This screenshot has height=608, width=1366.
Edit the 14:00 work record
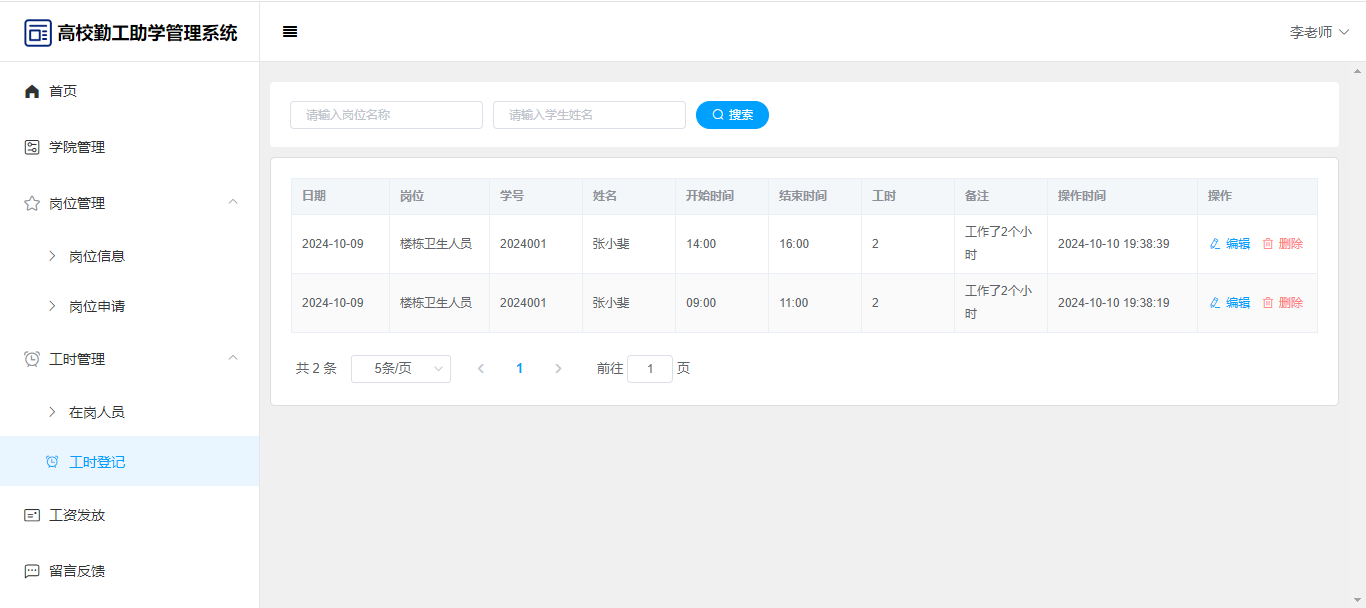[x=1230, y=244]
